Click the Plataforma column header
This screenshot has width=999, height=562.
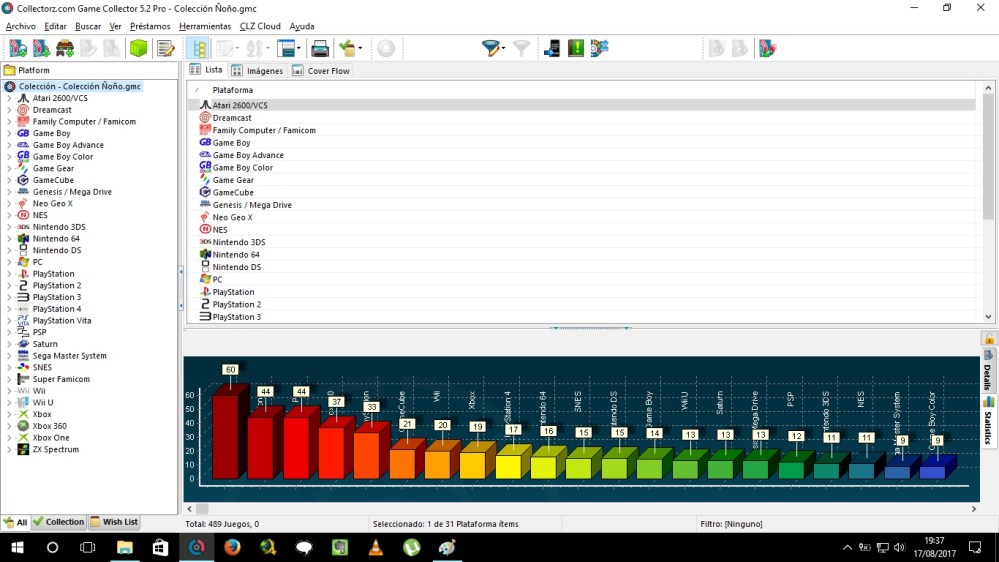click(x=233, y=90)
